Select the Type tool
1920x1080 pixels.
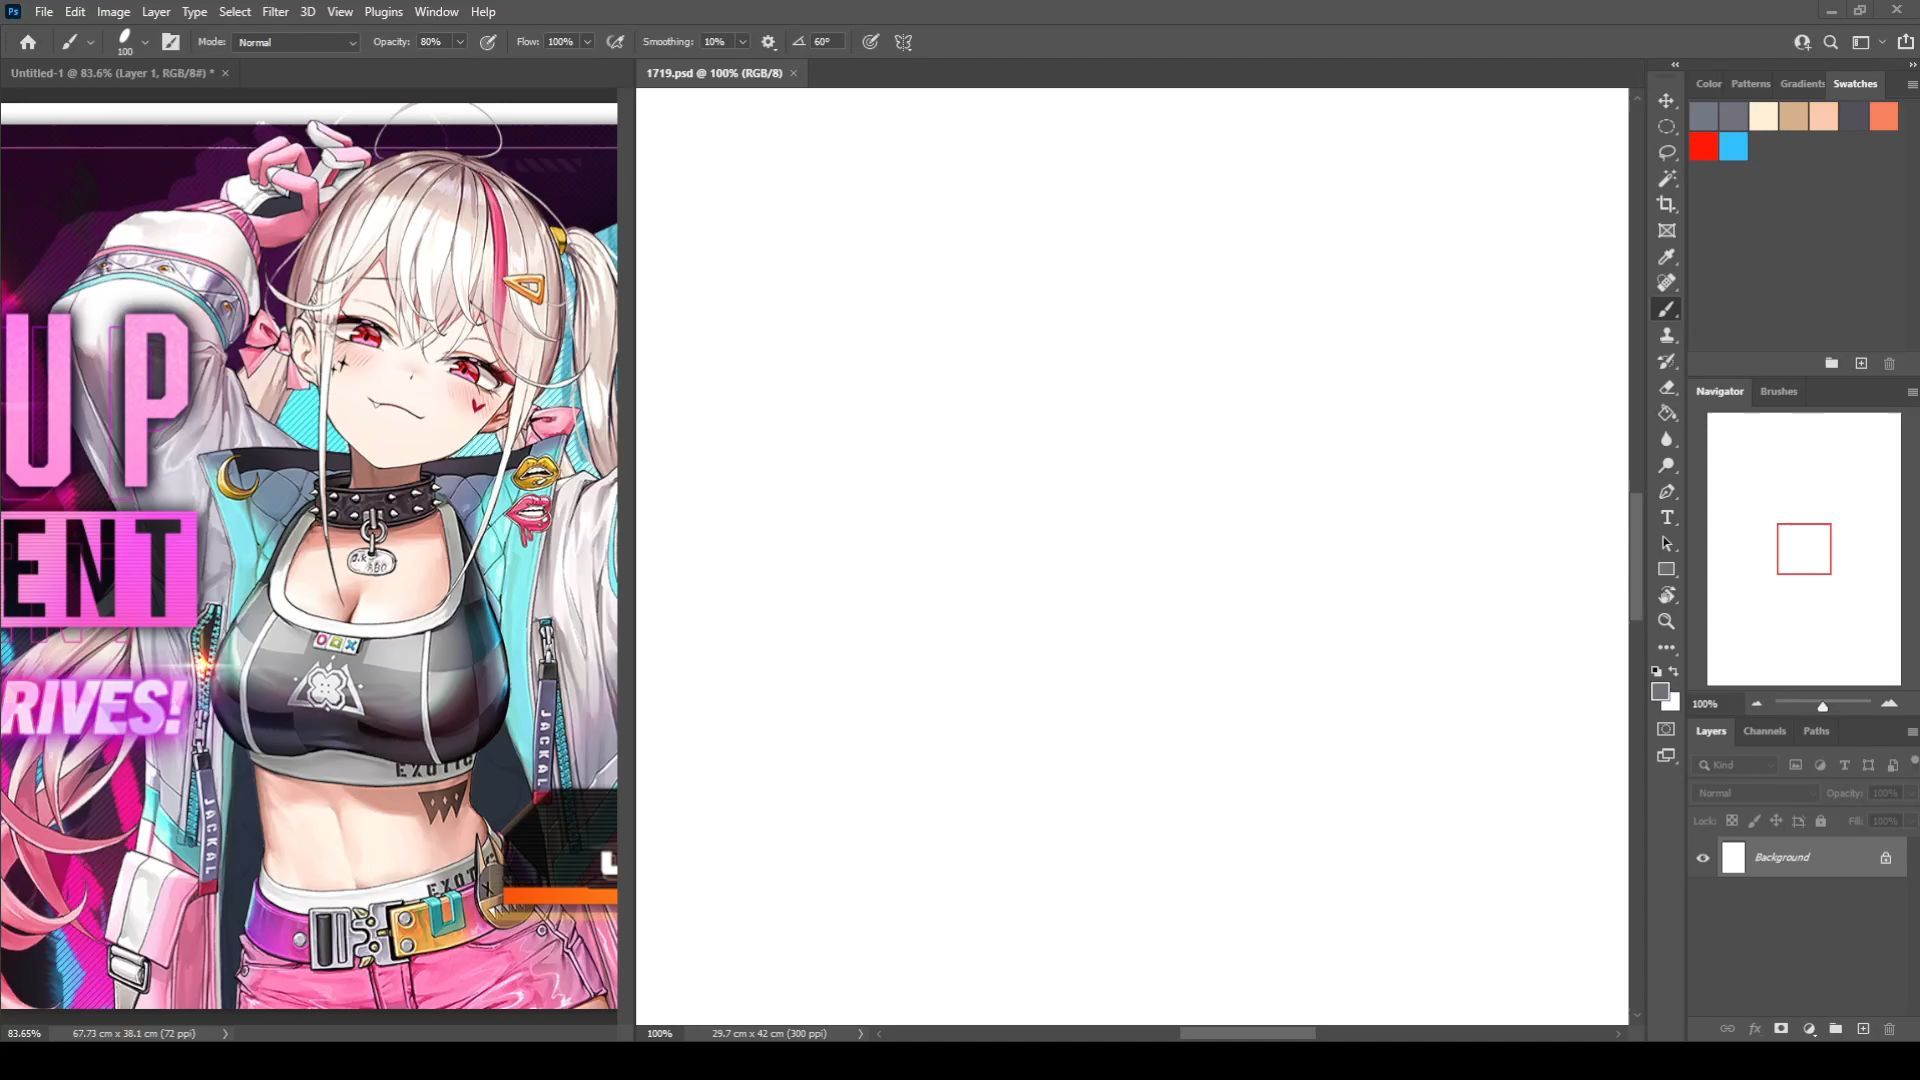tap(1667, 518)
